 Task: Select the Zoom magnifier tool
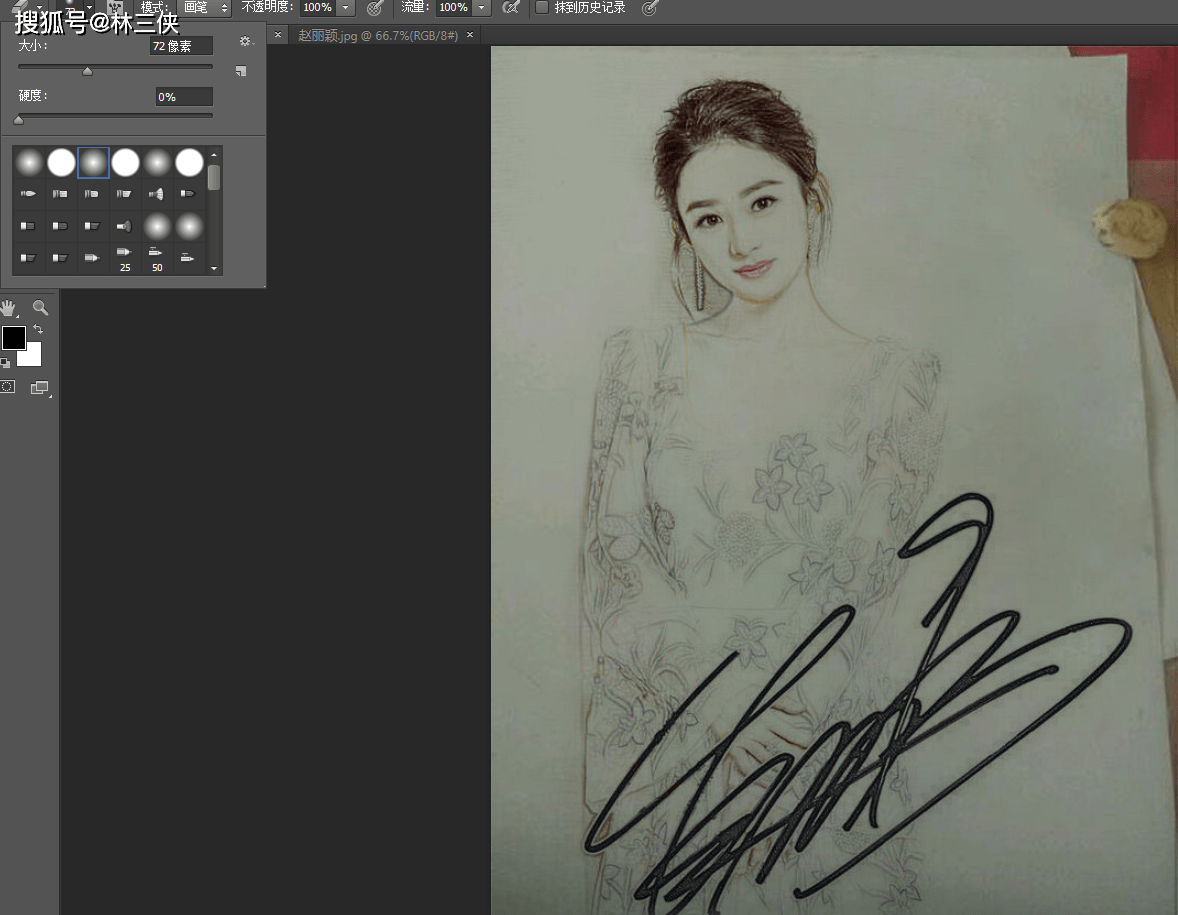[41, 308]
